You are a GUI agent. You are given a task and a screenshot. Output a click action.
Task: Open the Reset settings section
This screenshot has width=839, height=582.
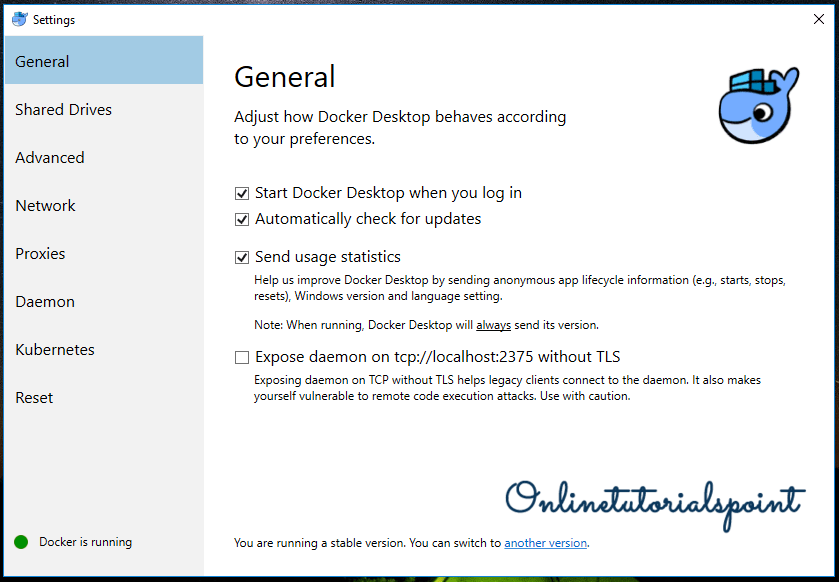(x=34, y=398)
